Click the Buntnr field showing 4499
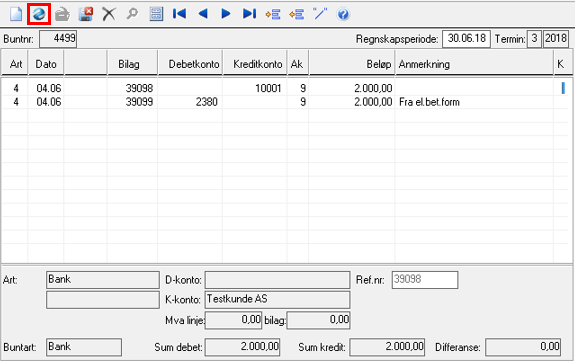This screenshot has height=361, width=575. coord(58,39)
